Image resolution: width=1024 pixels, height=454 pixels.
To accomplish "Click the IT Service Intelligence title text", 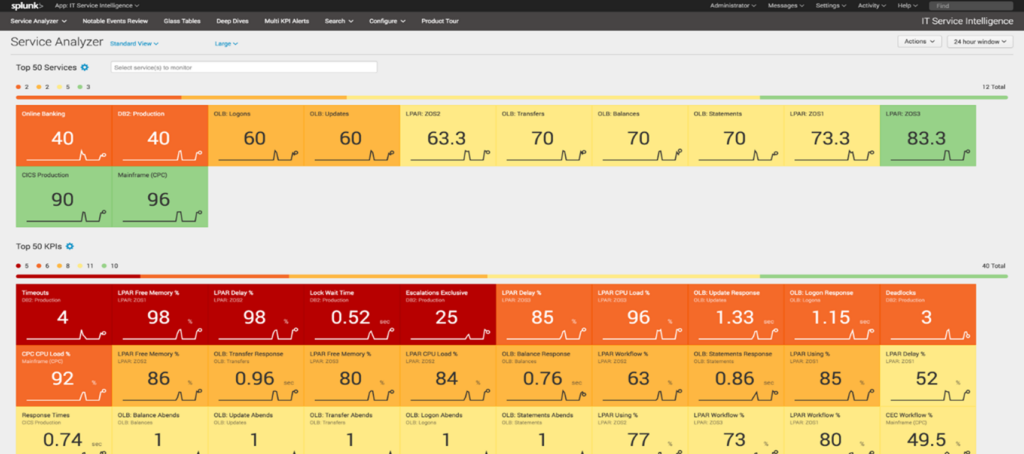I will (x=967, y=21).
